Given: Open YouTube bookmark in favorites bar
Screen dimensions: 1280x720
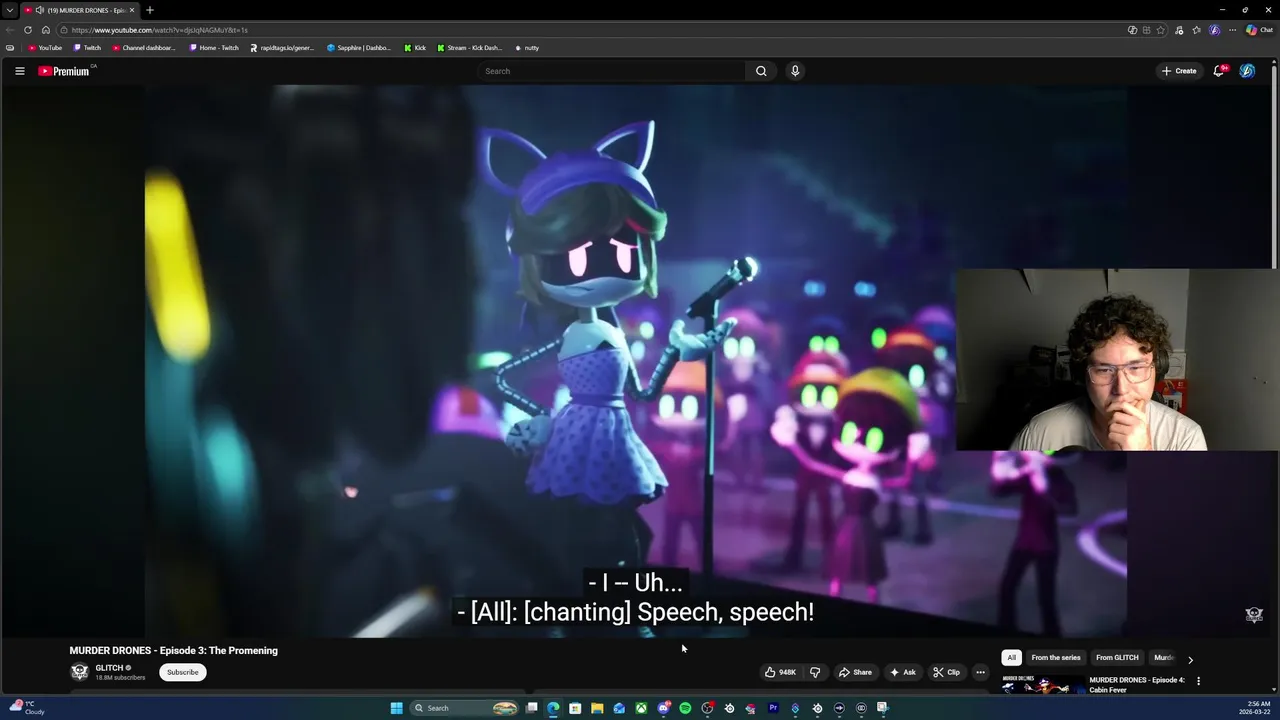Looking at the screenshot, I should (45, 48).
